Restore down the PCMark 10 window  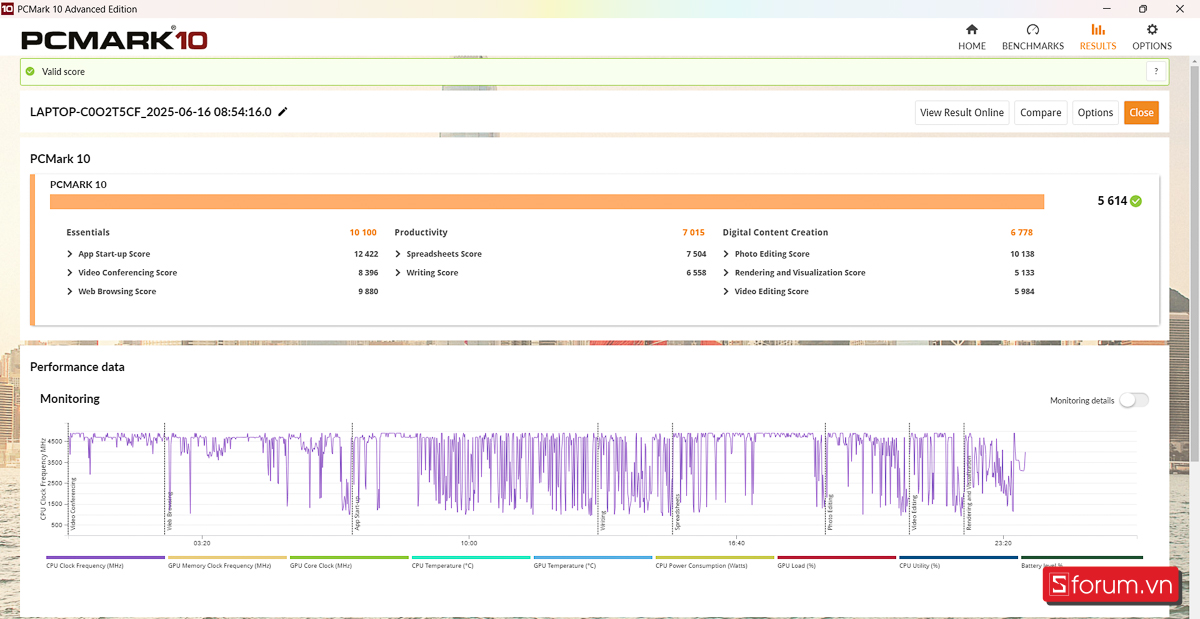pyautogui.click(x=1142, y=9)
